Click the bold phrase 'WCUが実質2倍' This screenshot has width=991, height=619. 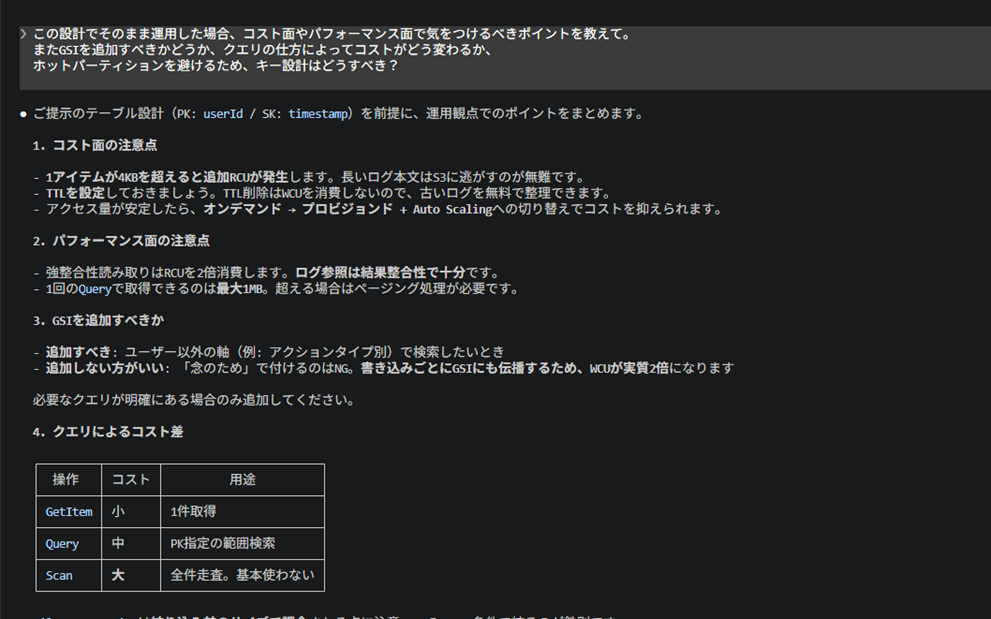(629, 368)
